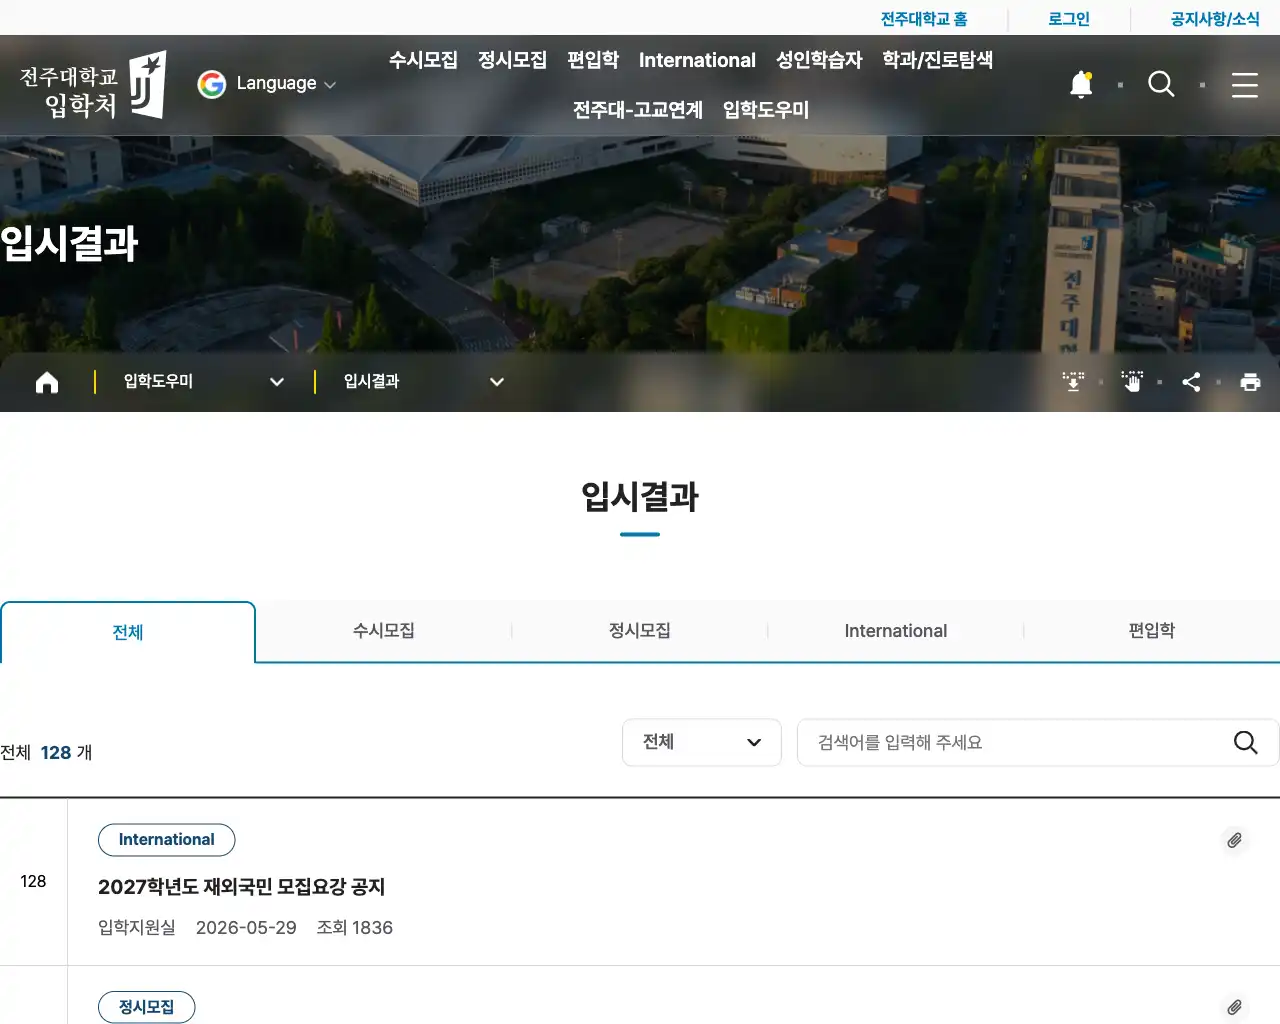
Task: Click the notification bell icon
Action: coord(1081,85)
